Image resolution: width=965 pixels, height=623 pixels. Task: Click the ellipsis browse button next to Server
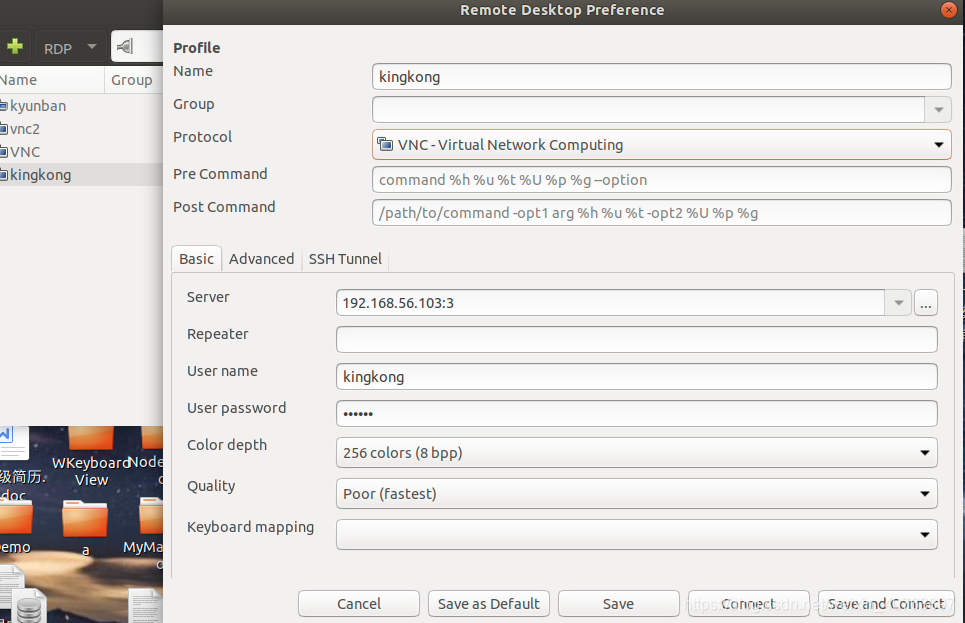926,303
